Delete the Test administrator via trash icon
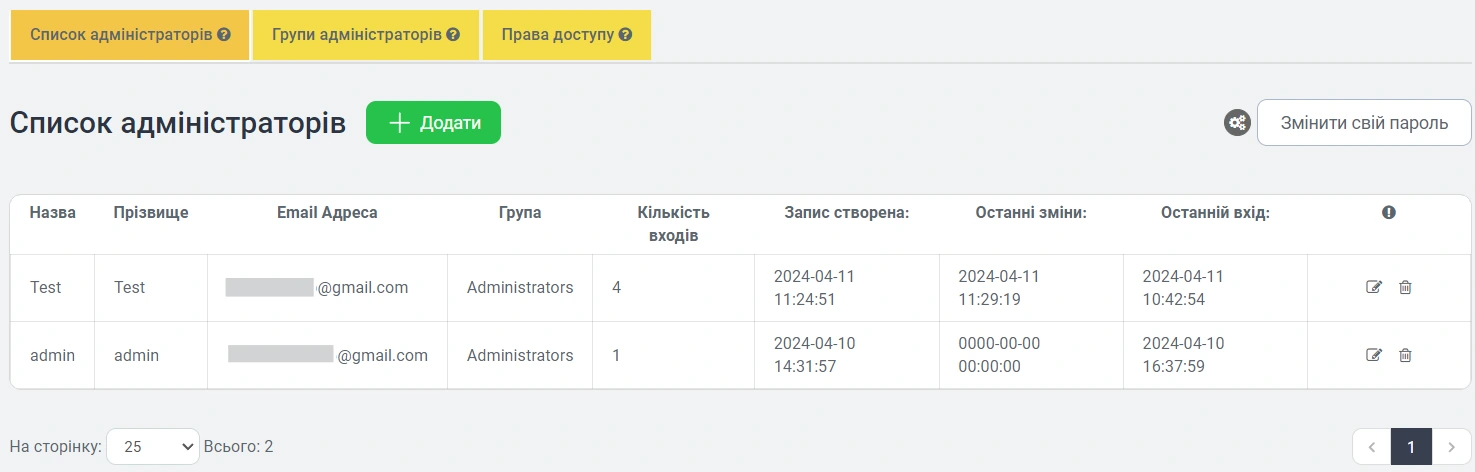The image size is (1475, 472). coord(1405,288)
